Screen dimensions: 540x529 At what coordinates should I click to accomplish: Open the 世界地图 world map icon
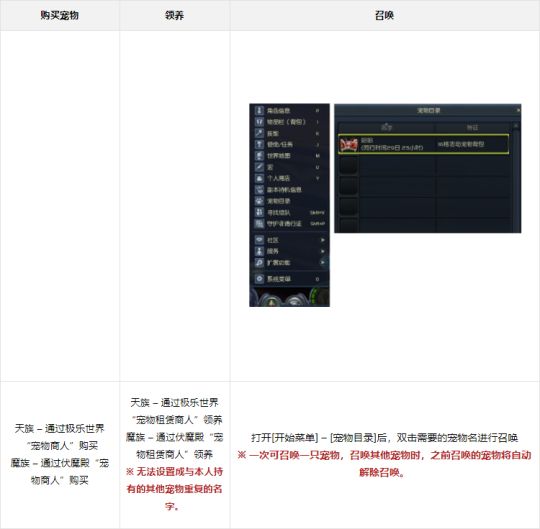pos(259,156)
